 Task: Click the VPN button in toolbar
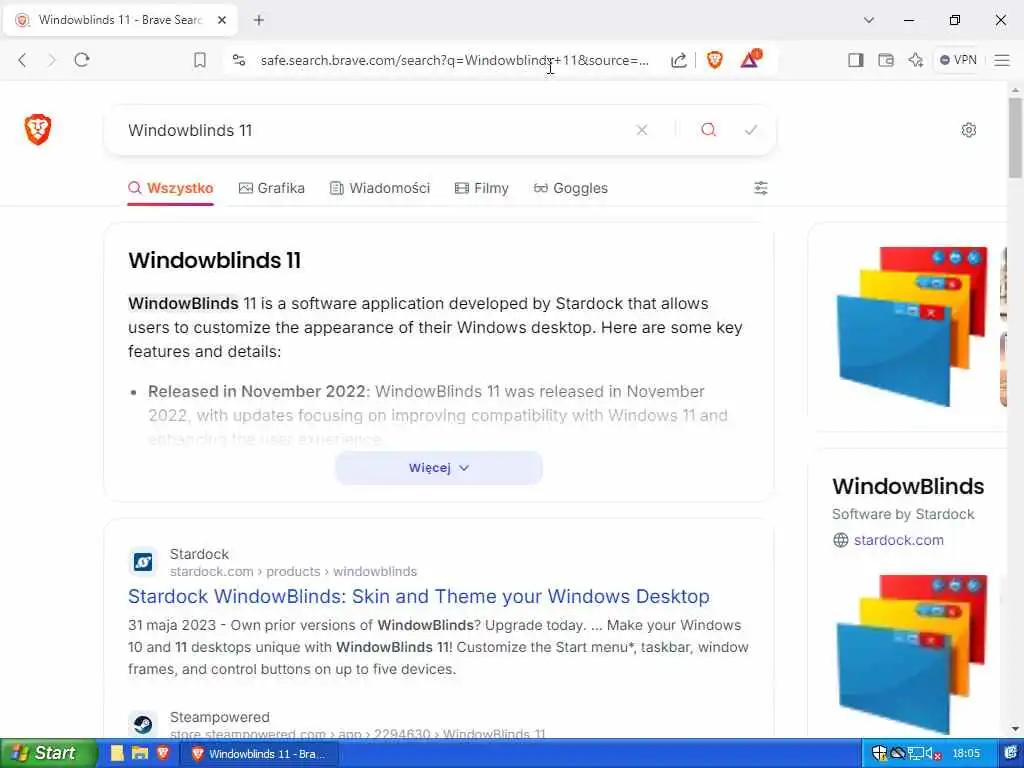(x=957, y=60)
